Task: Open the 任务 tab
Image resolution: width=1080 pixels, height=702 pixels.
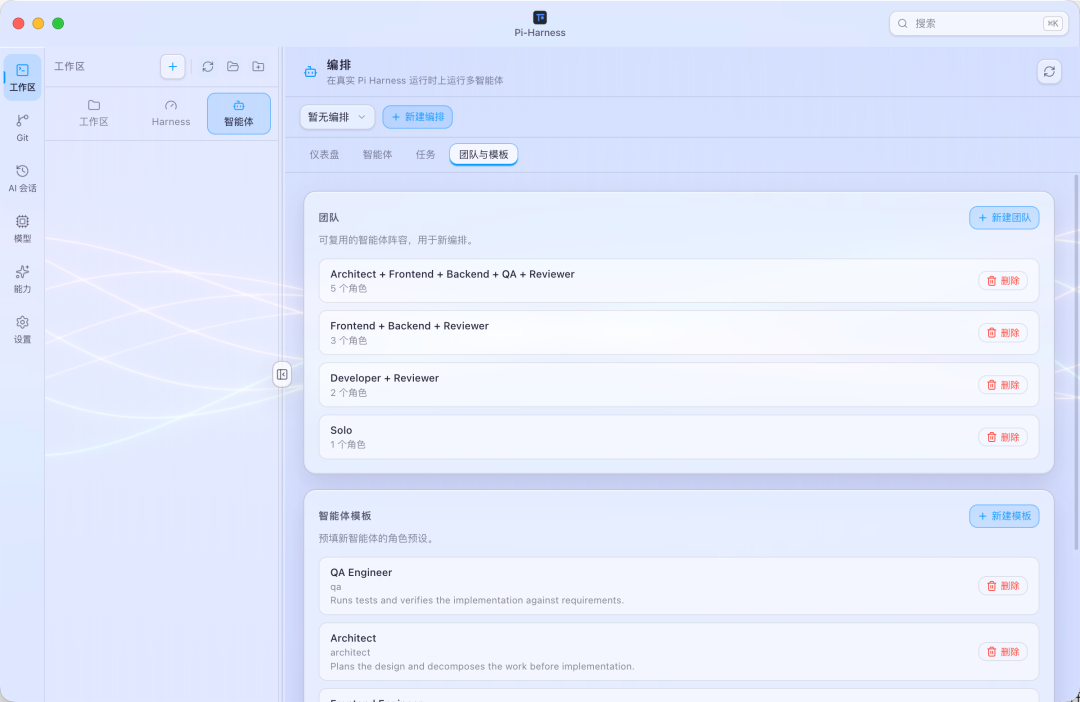Action: (x=426, y=154)
